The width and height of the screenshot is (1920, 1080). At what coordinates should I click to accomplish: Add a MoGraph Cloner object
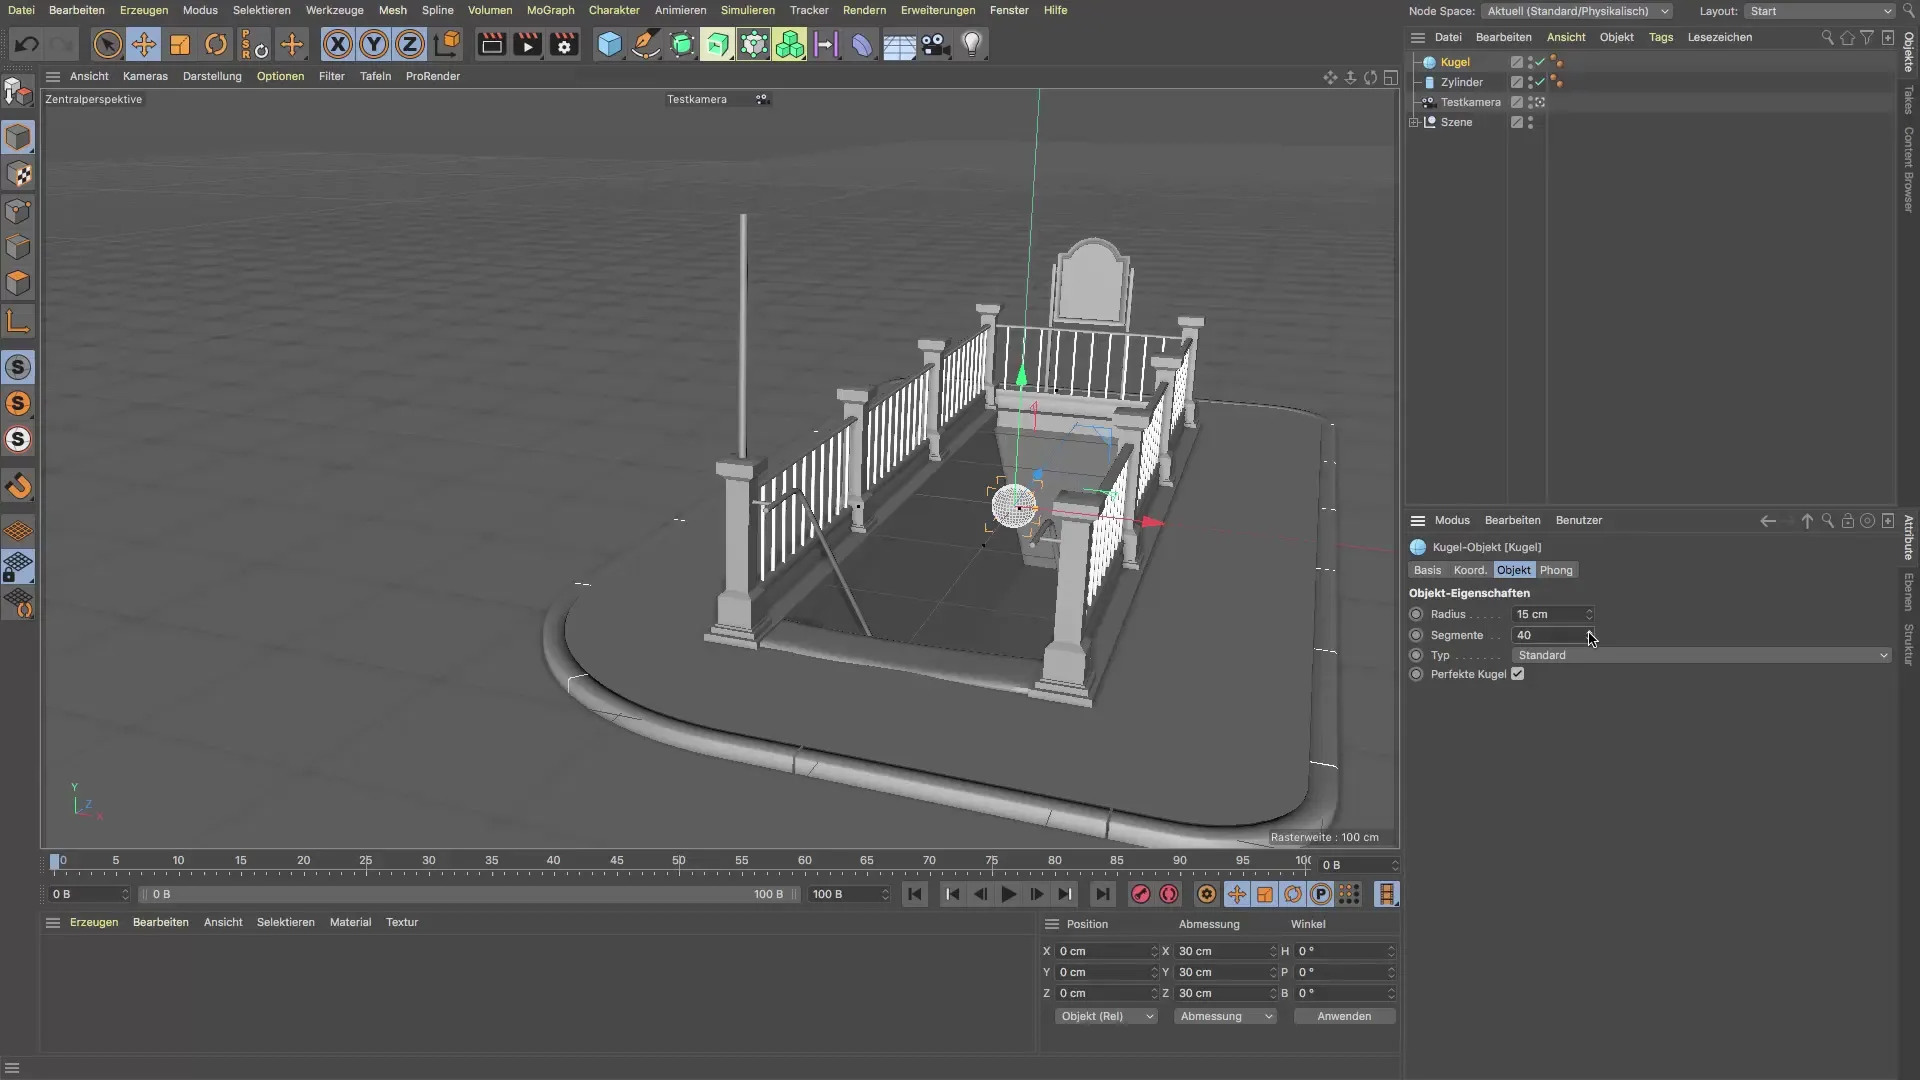(x=790, y=45)
